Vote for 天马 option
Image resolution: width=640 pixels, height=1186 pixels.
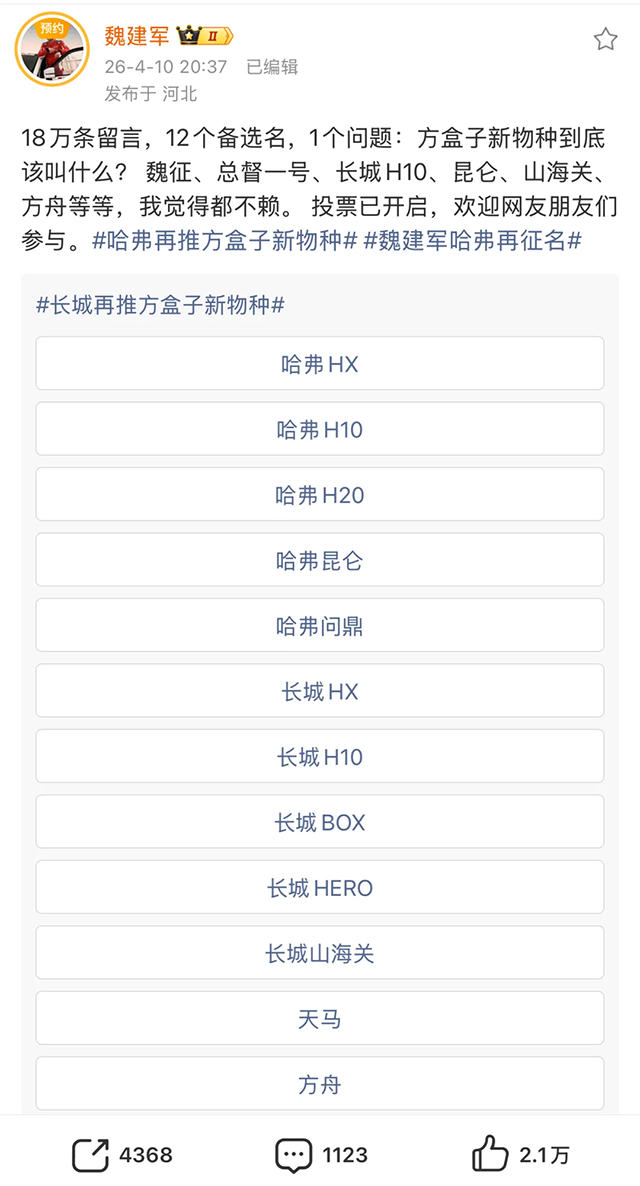(320, 1019)
